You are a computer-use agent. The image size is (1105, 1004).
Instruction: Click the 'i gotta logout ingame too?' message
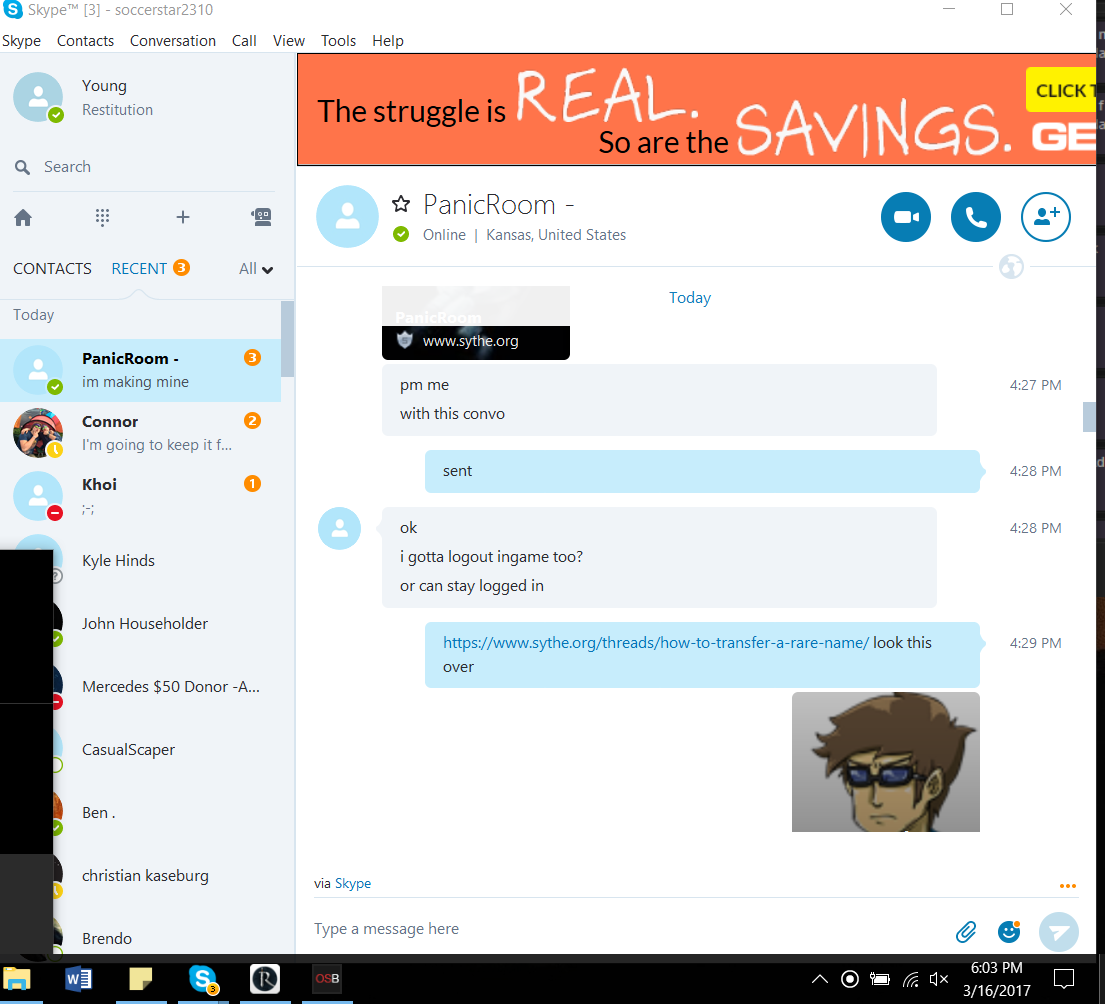tap(491, 557)
